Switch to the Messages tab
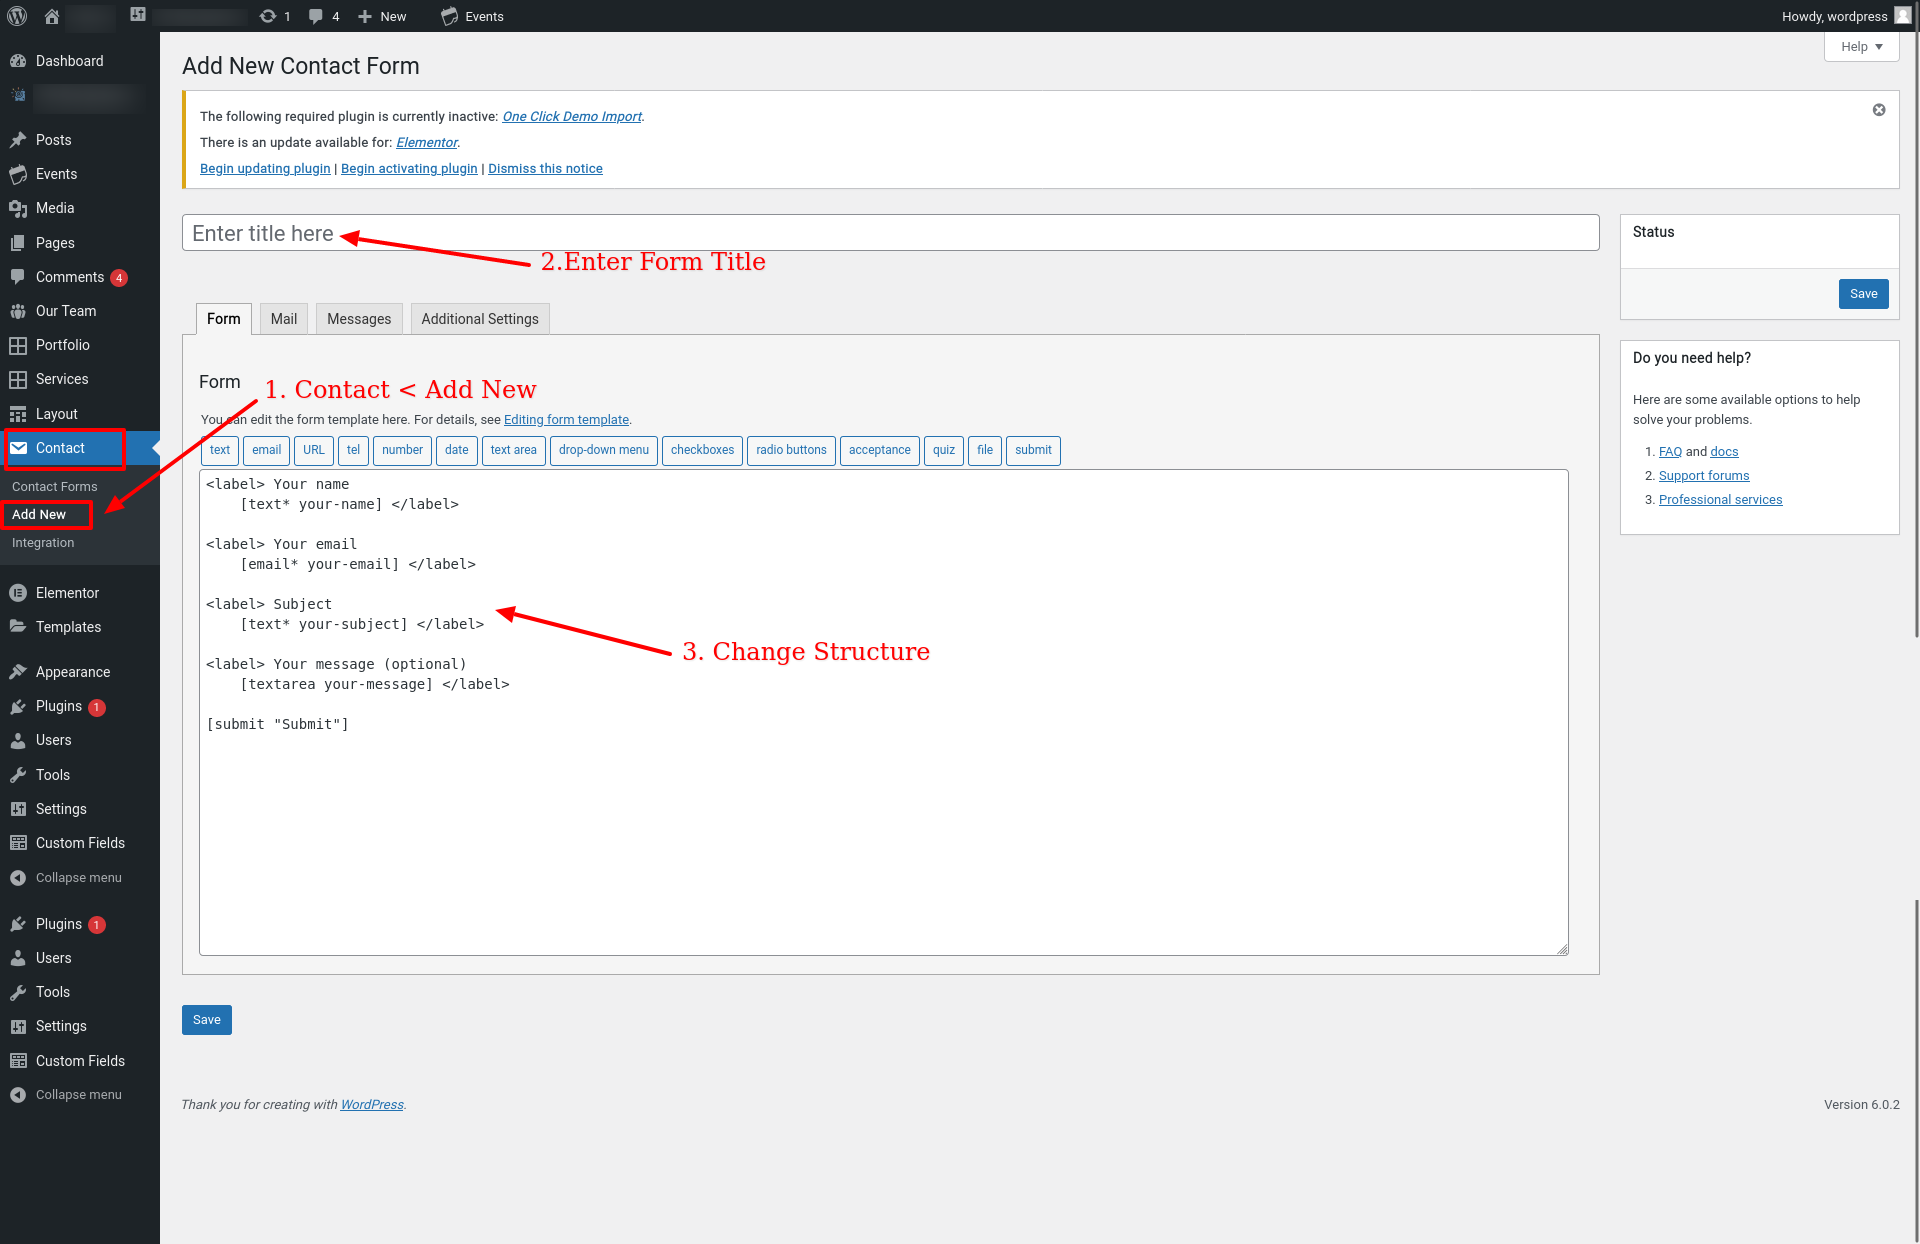 click(x=359, y=319)
